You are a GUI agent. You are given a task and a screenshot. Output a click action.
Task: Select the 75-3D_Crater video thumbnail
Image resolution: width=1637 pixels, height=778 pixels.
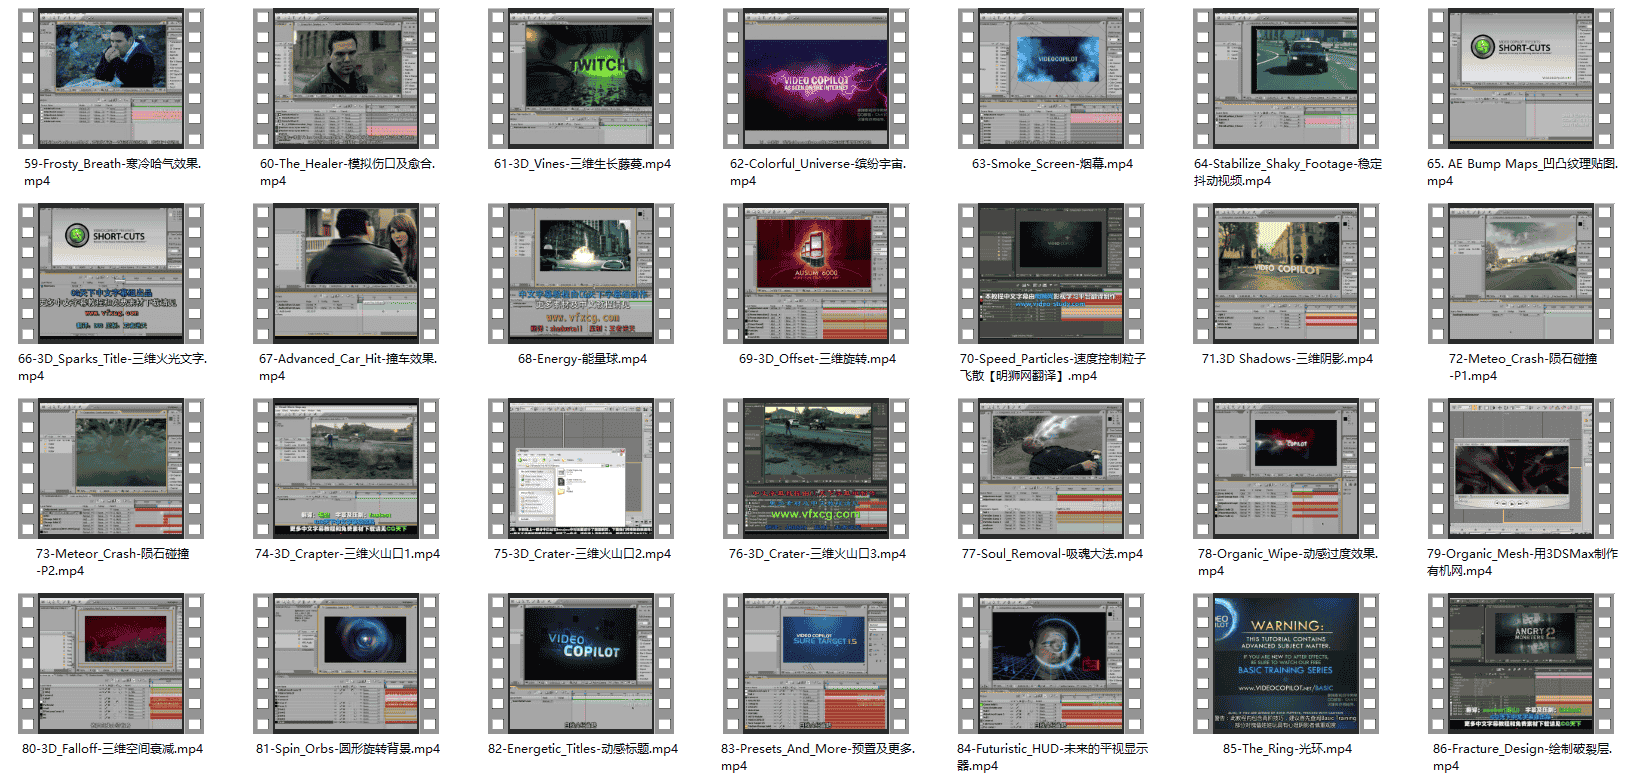pyautogui.click(x=581, y=469)
